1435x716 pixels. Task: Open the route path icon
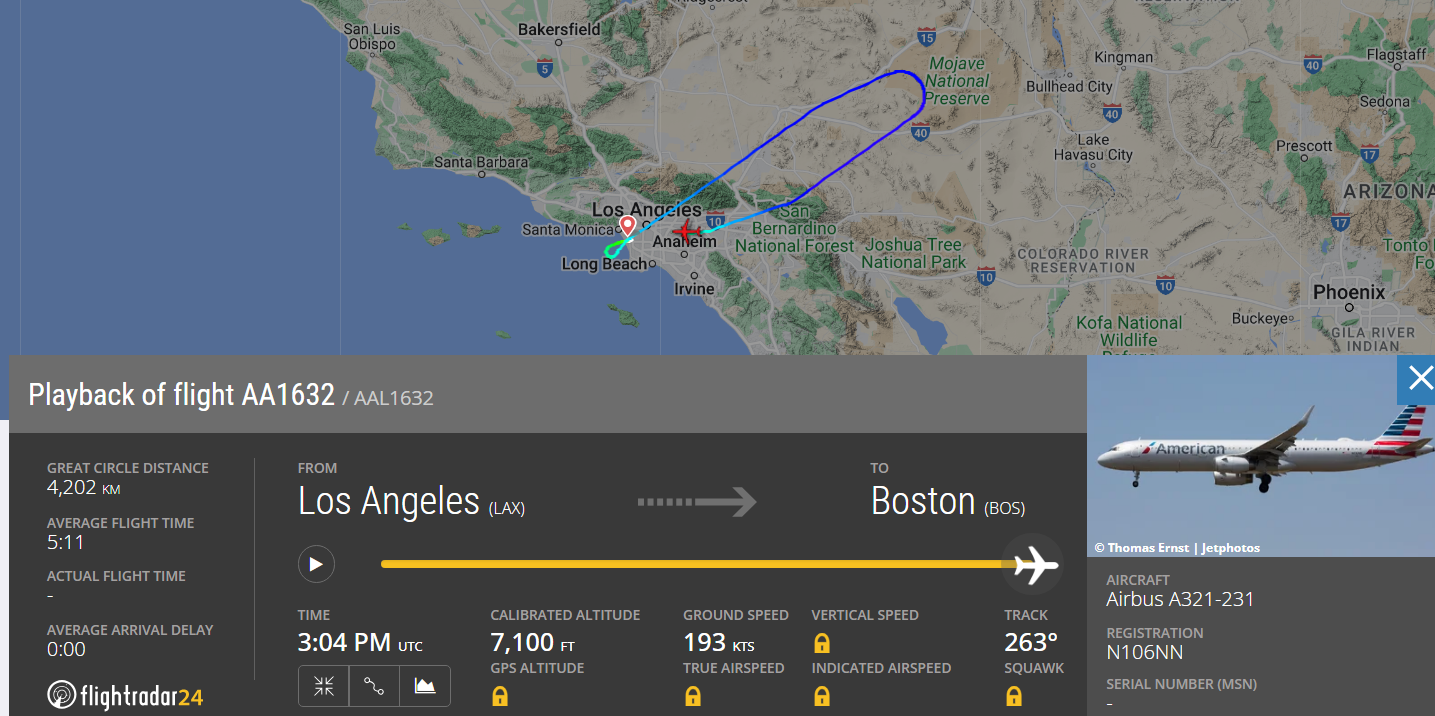click(374, 686)
